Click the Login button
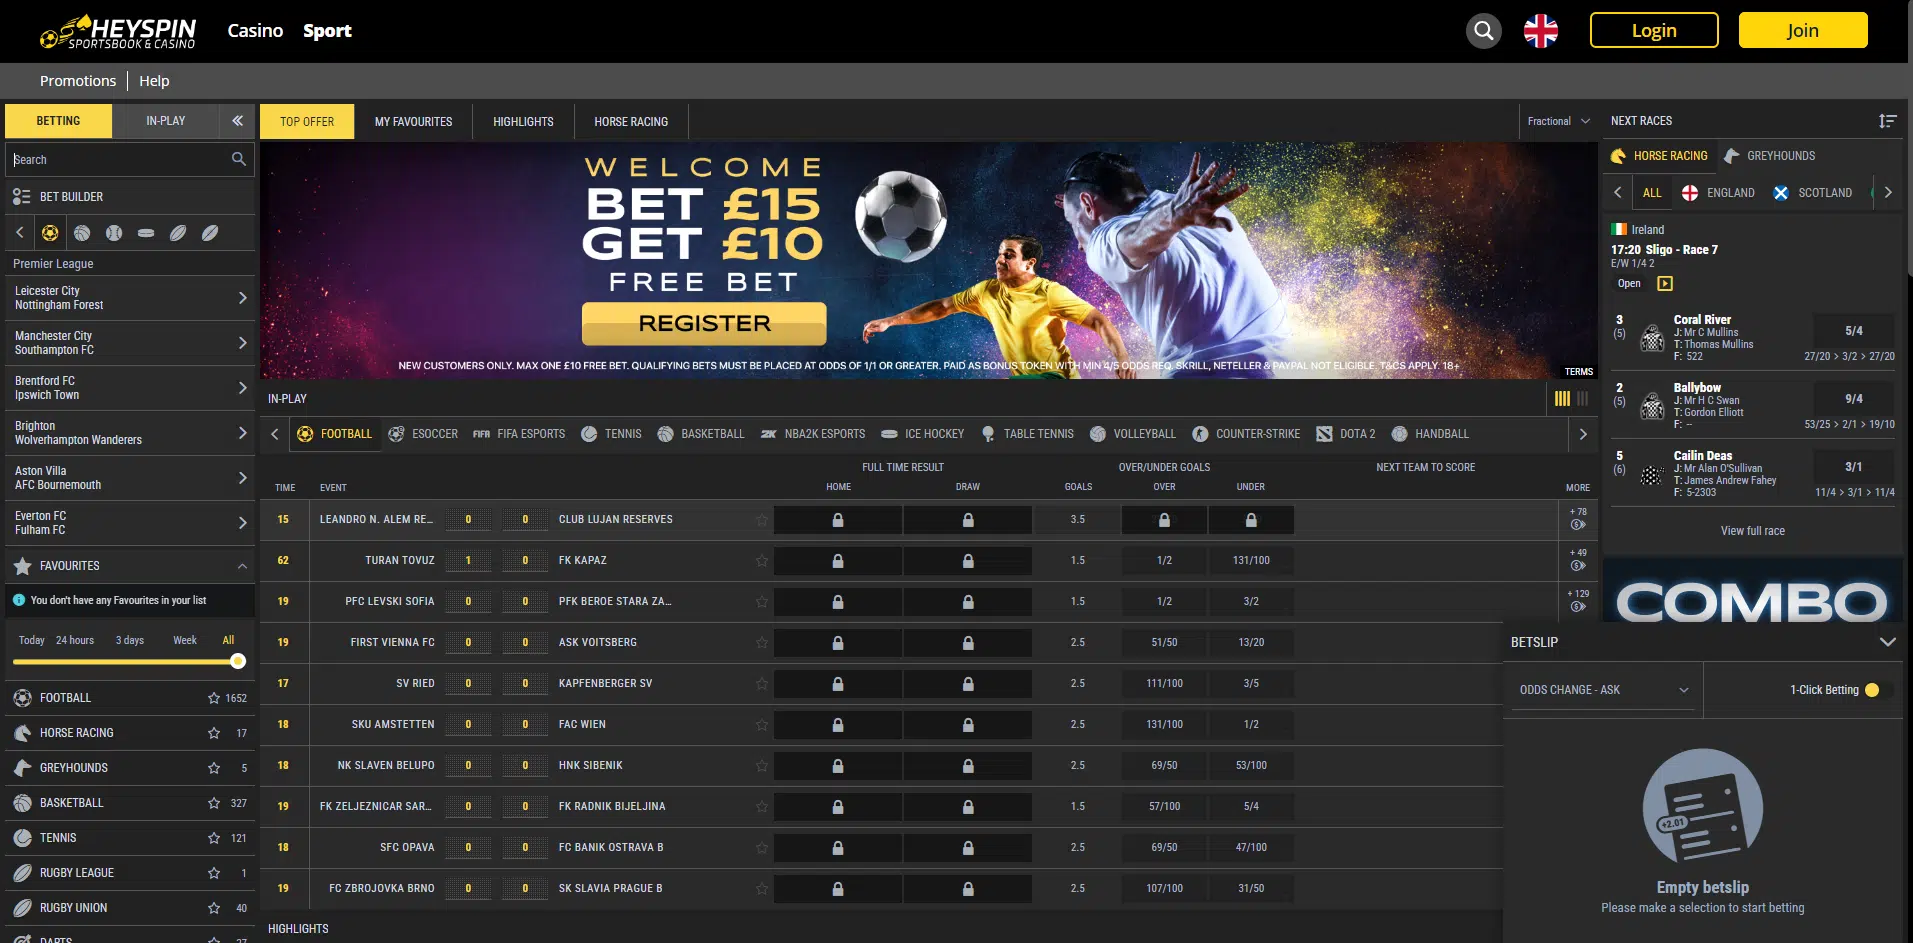Image resolution: width=1913 pixels, height=943 pixels. (x=1654, y=31)
